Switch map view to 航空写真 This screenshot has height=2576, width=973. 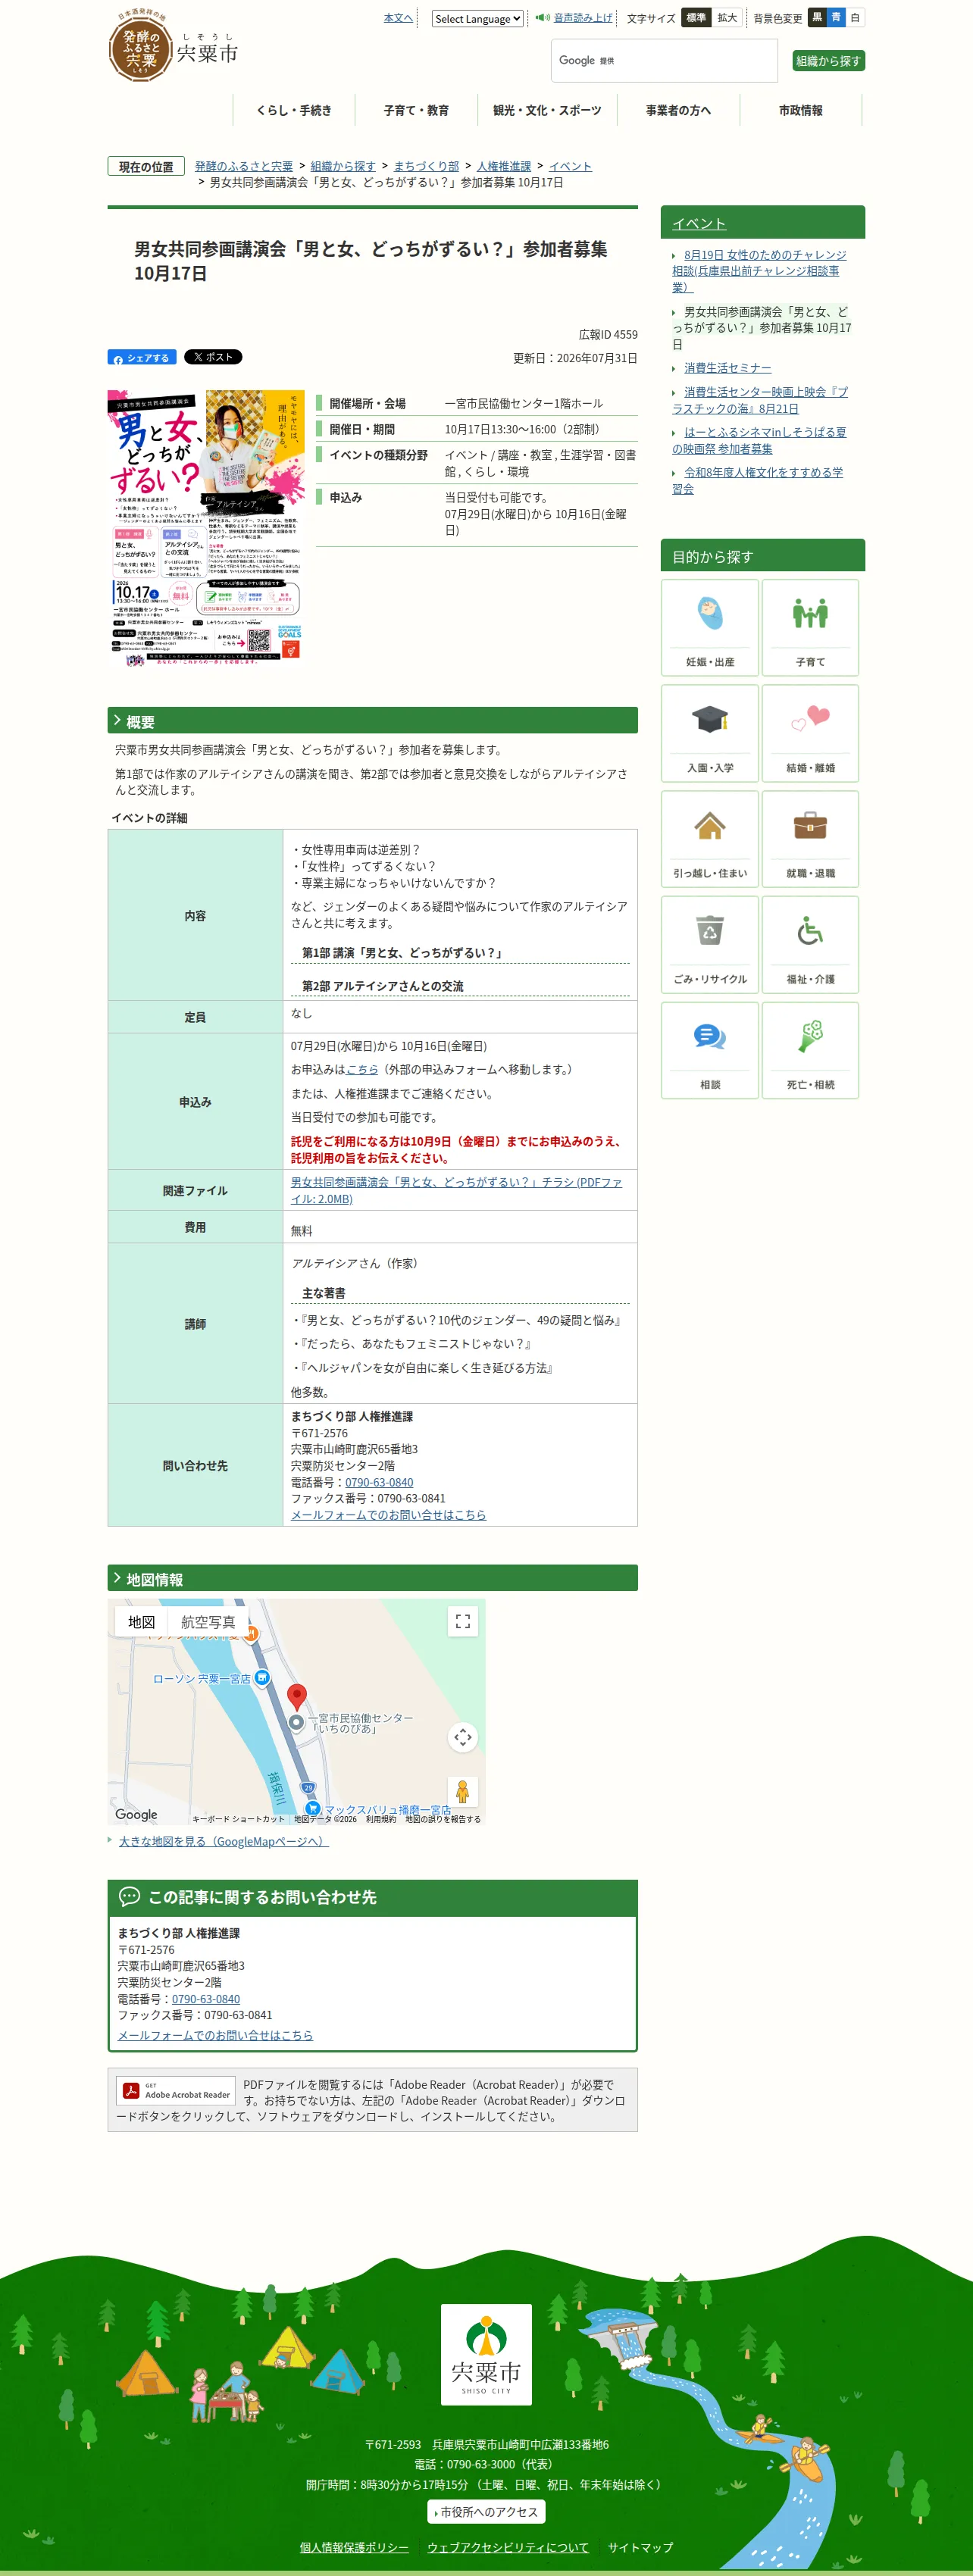coord(208,1622)
